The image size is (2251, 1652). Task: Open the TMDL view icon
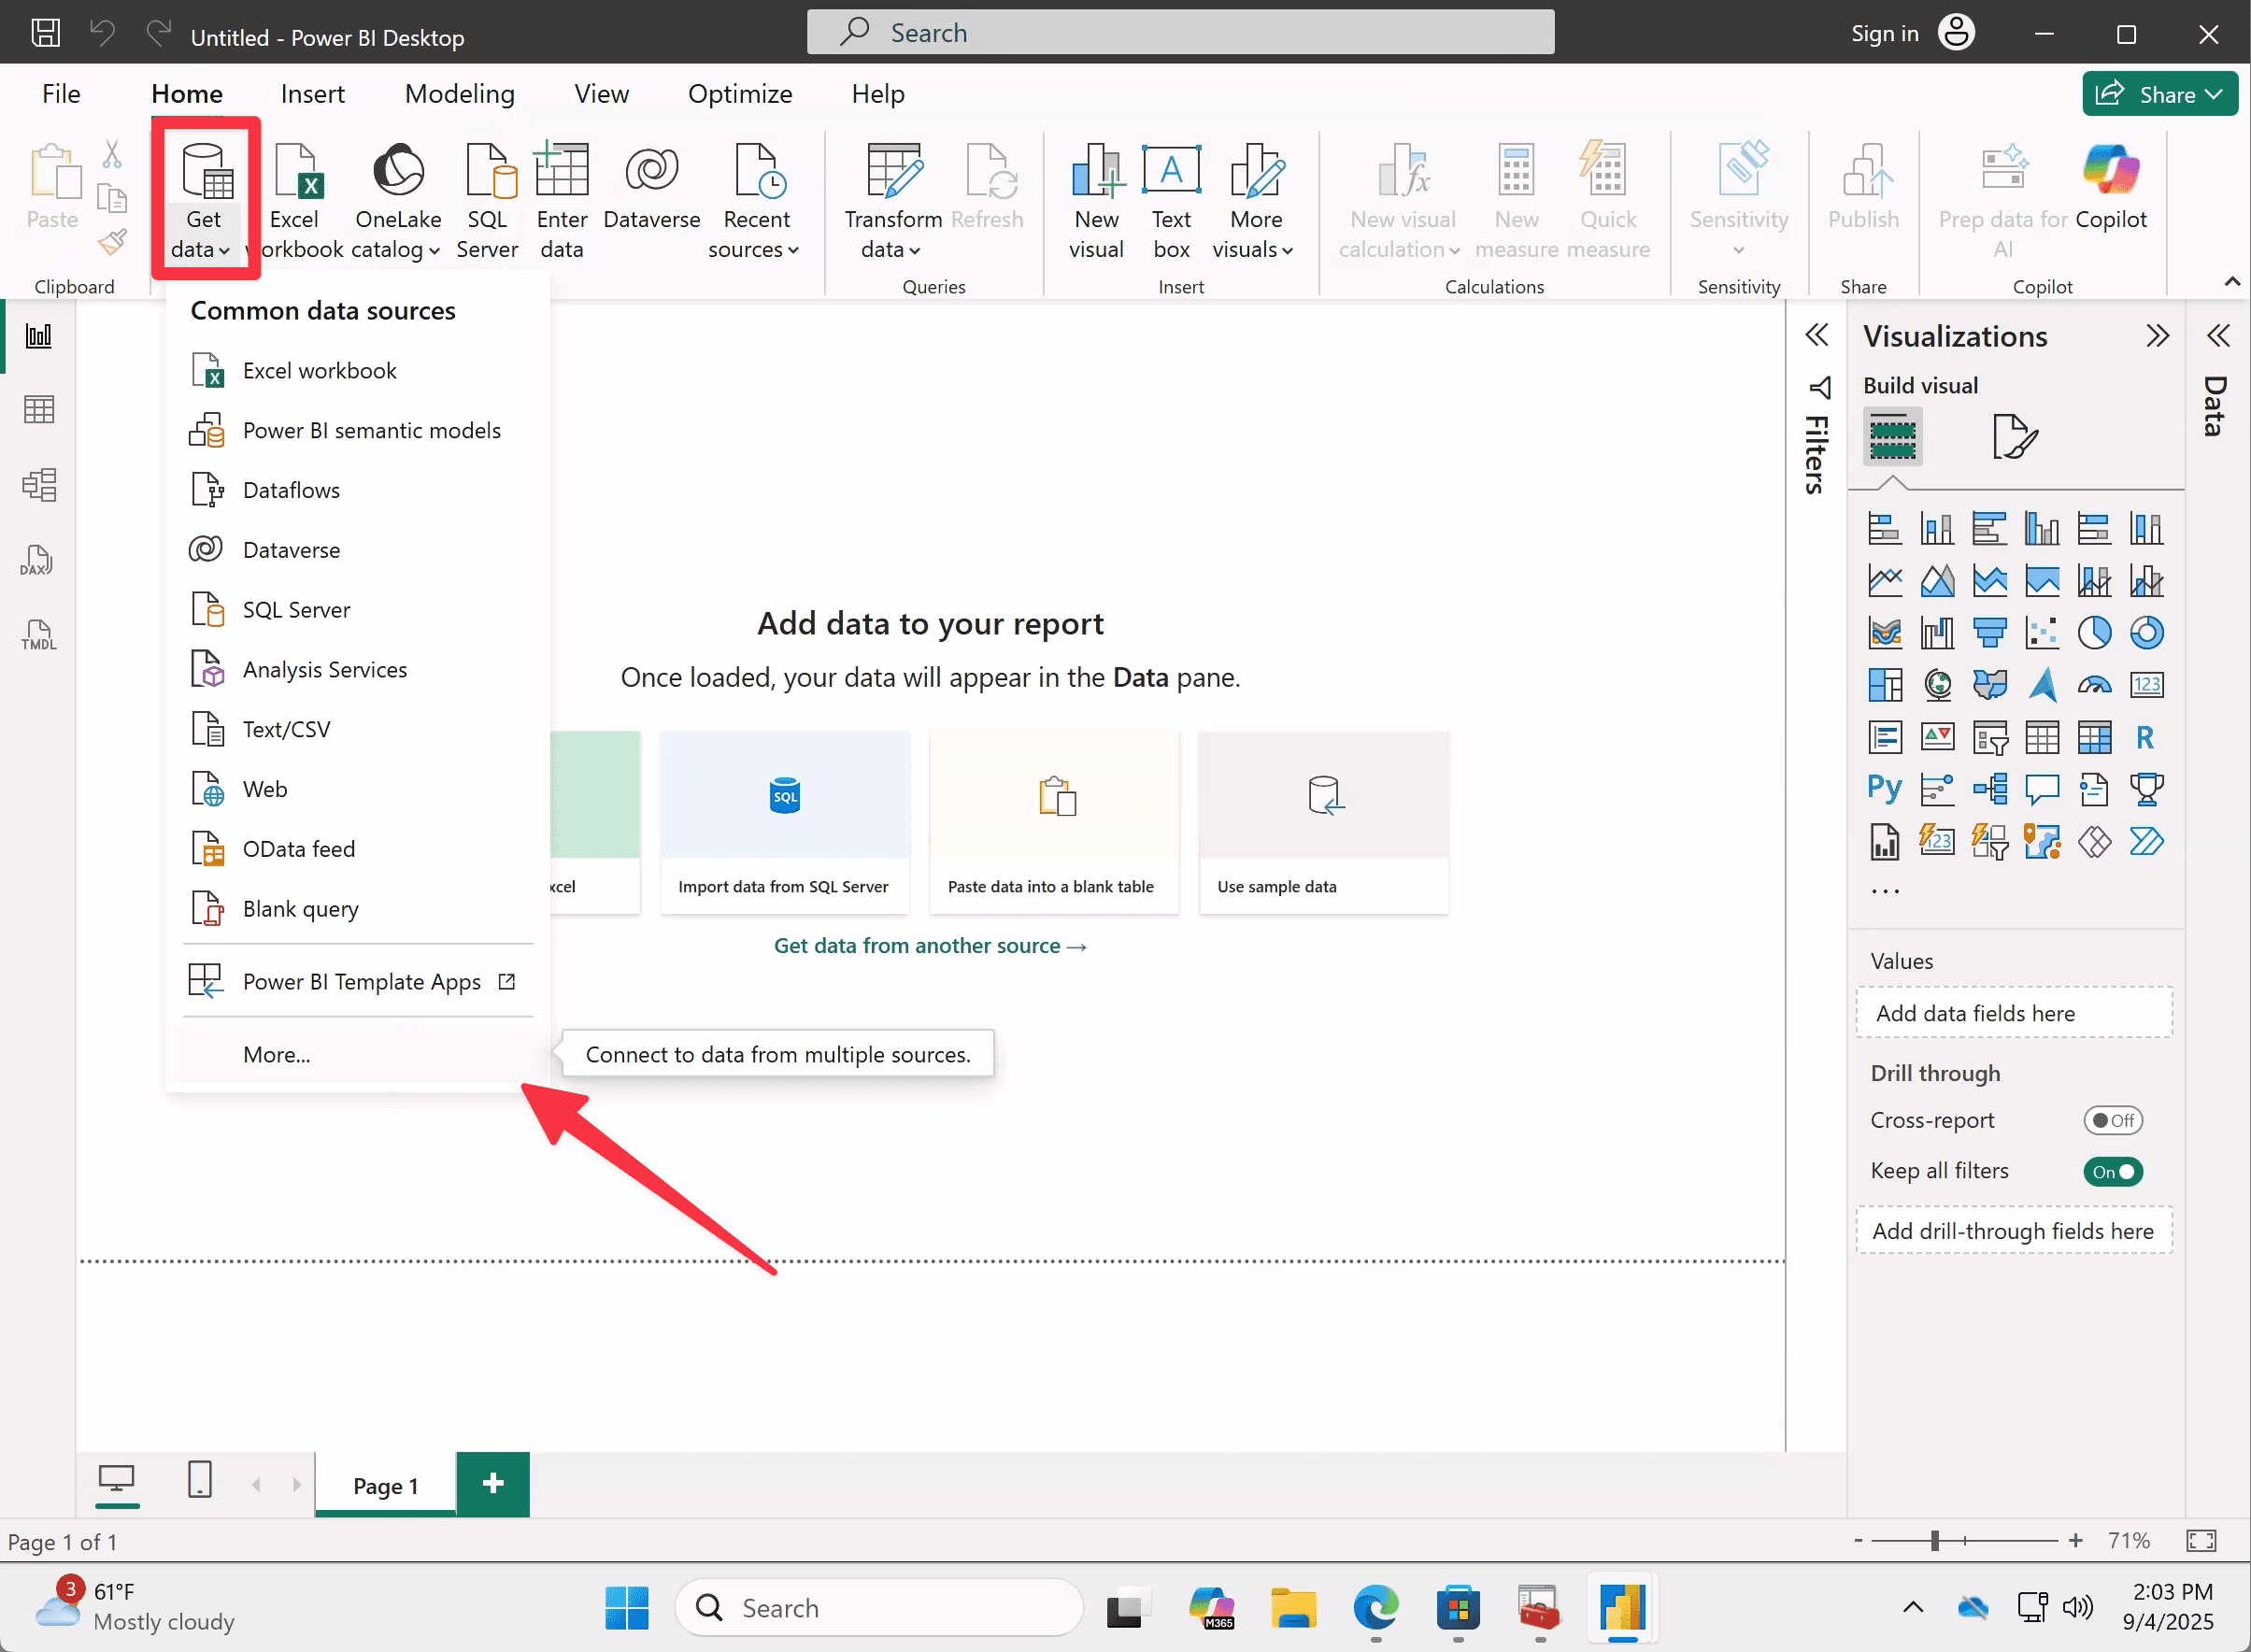click(x=38, y=635)
